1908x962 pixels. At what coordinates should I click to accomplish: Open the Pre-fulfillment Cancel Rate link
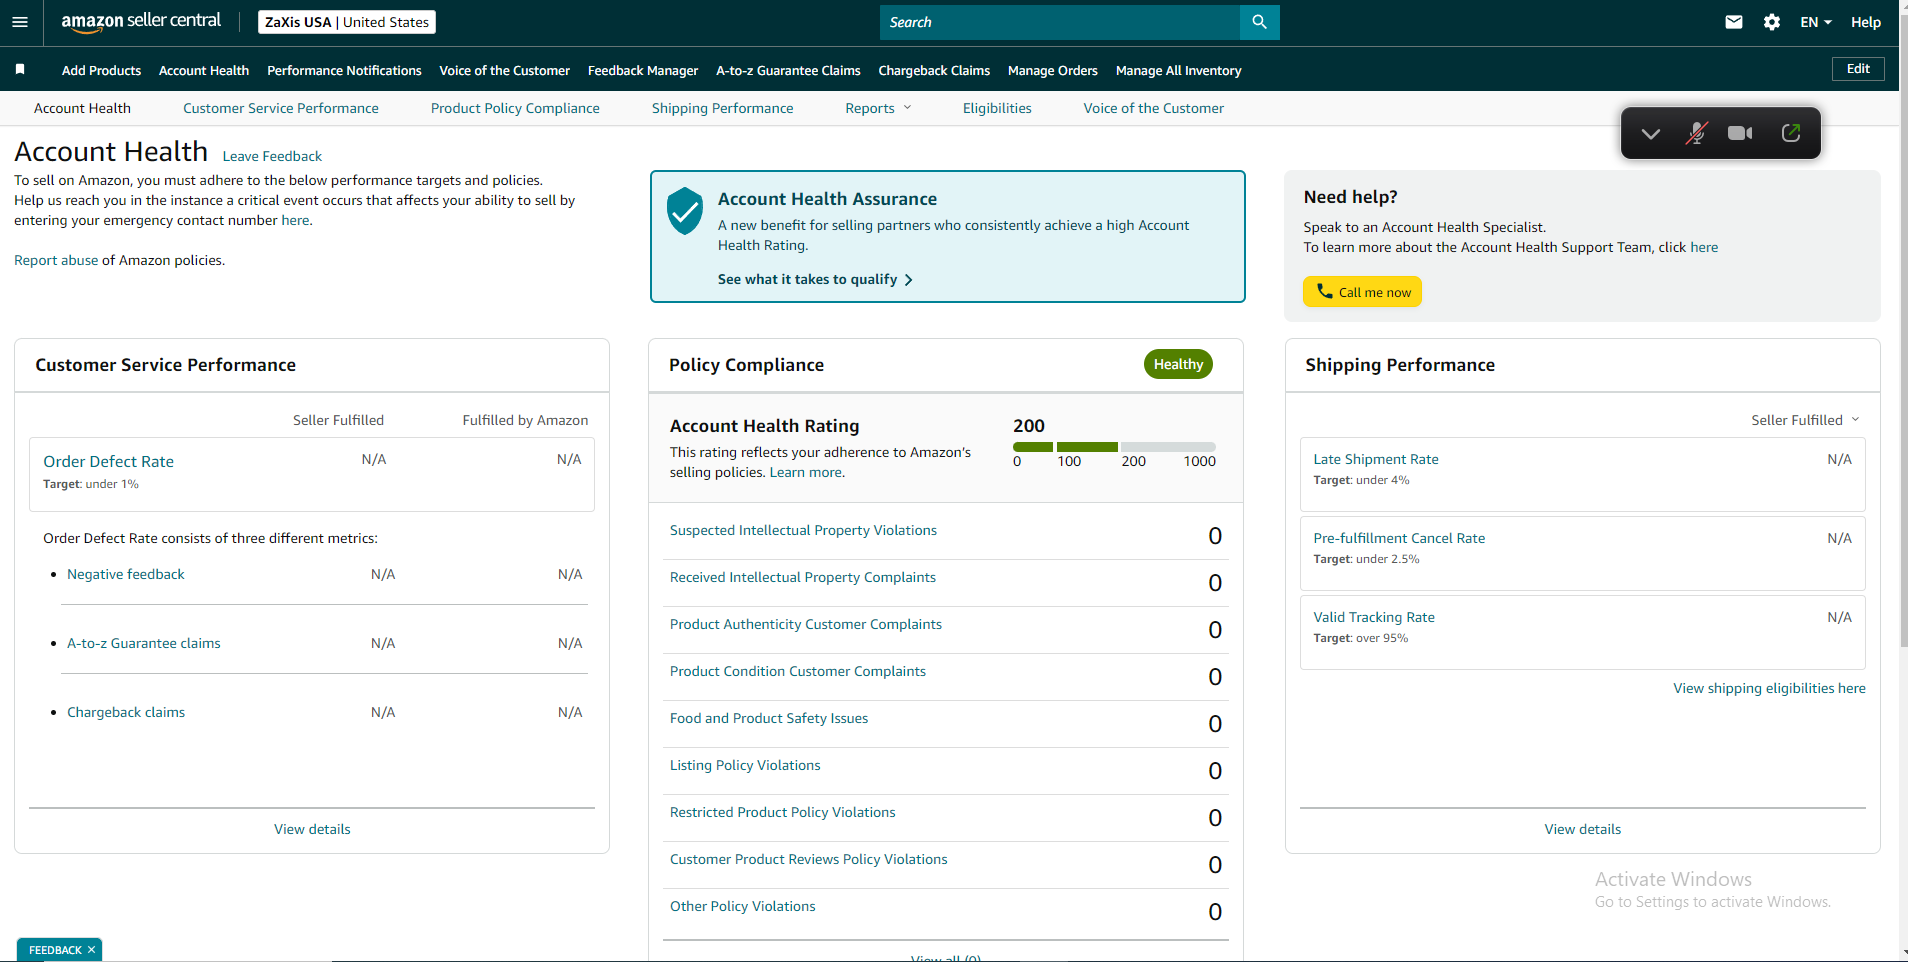1399,538
